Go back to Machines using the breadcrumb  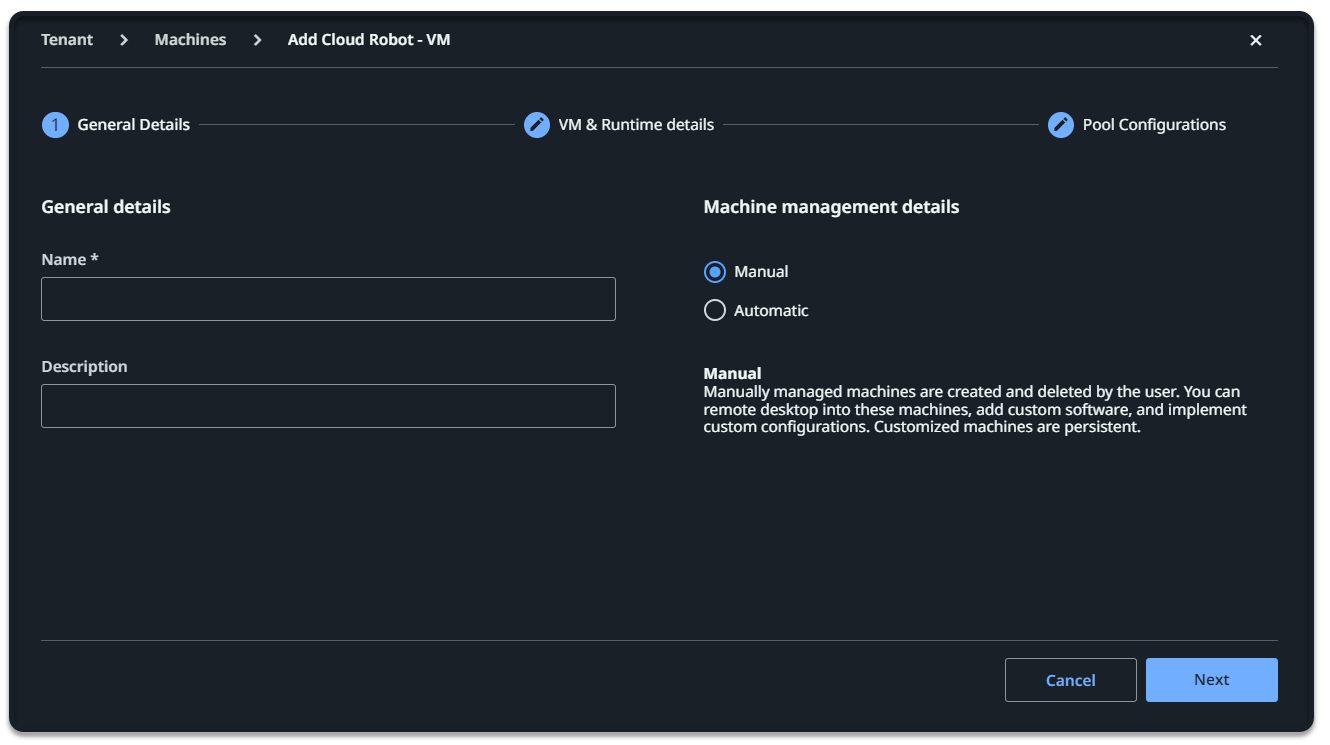pyautogui.click(x=190, y=39)
